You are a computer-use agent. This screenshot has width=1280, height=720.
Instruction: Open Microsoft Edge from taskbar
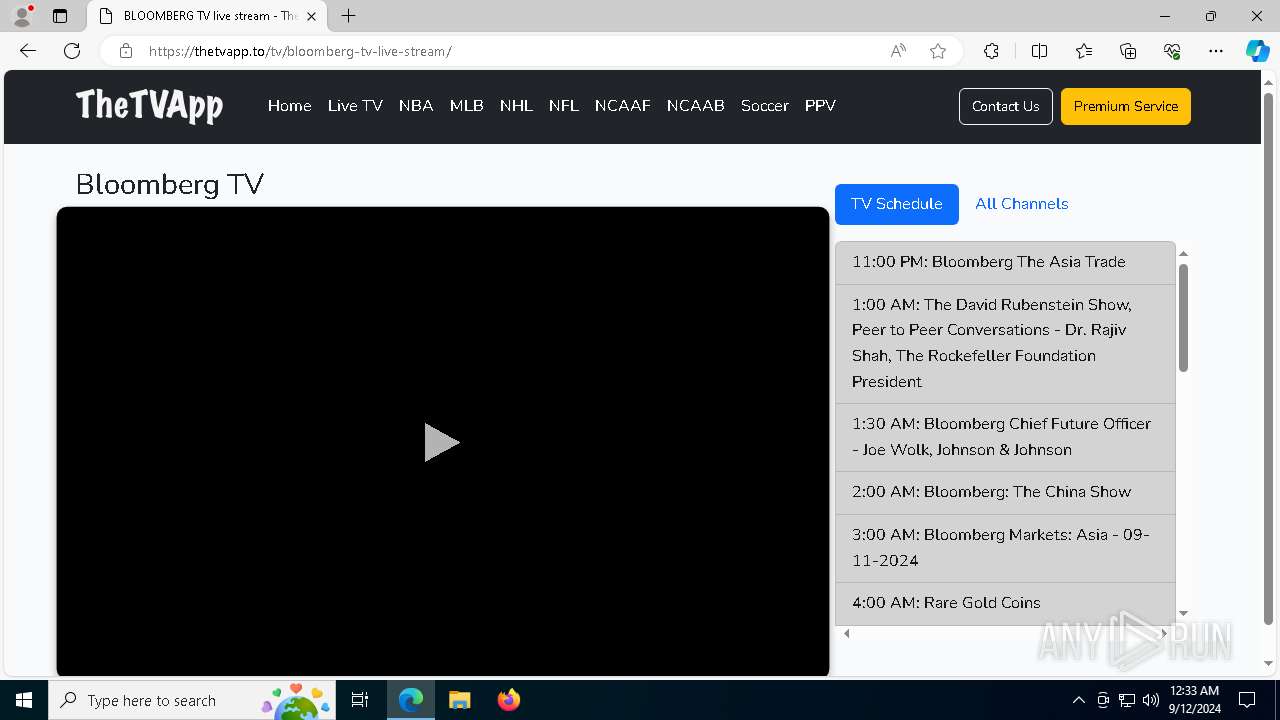[411, 700]
